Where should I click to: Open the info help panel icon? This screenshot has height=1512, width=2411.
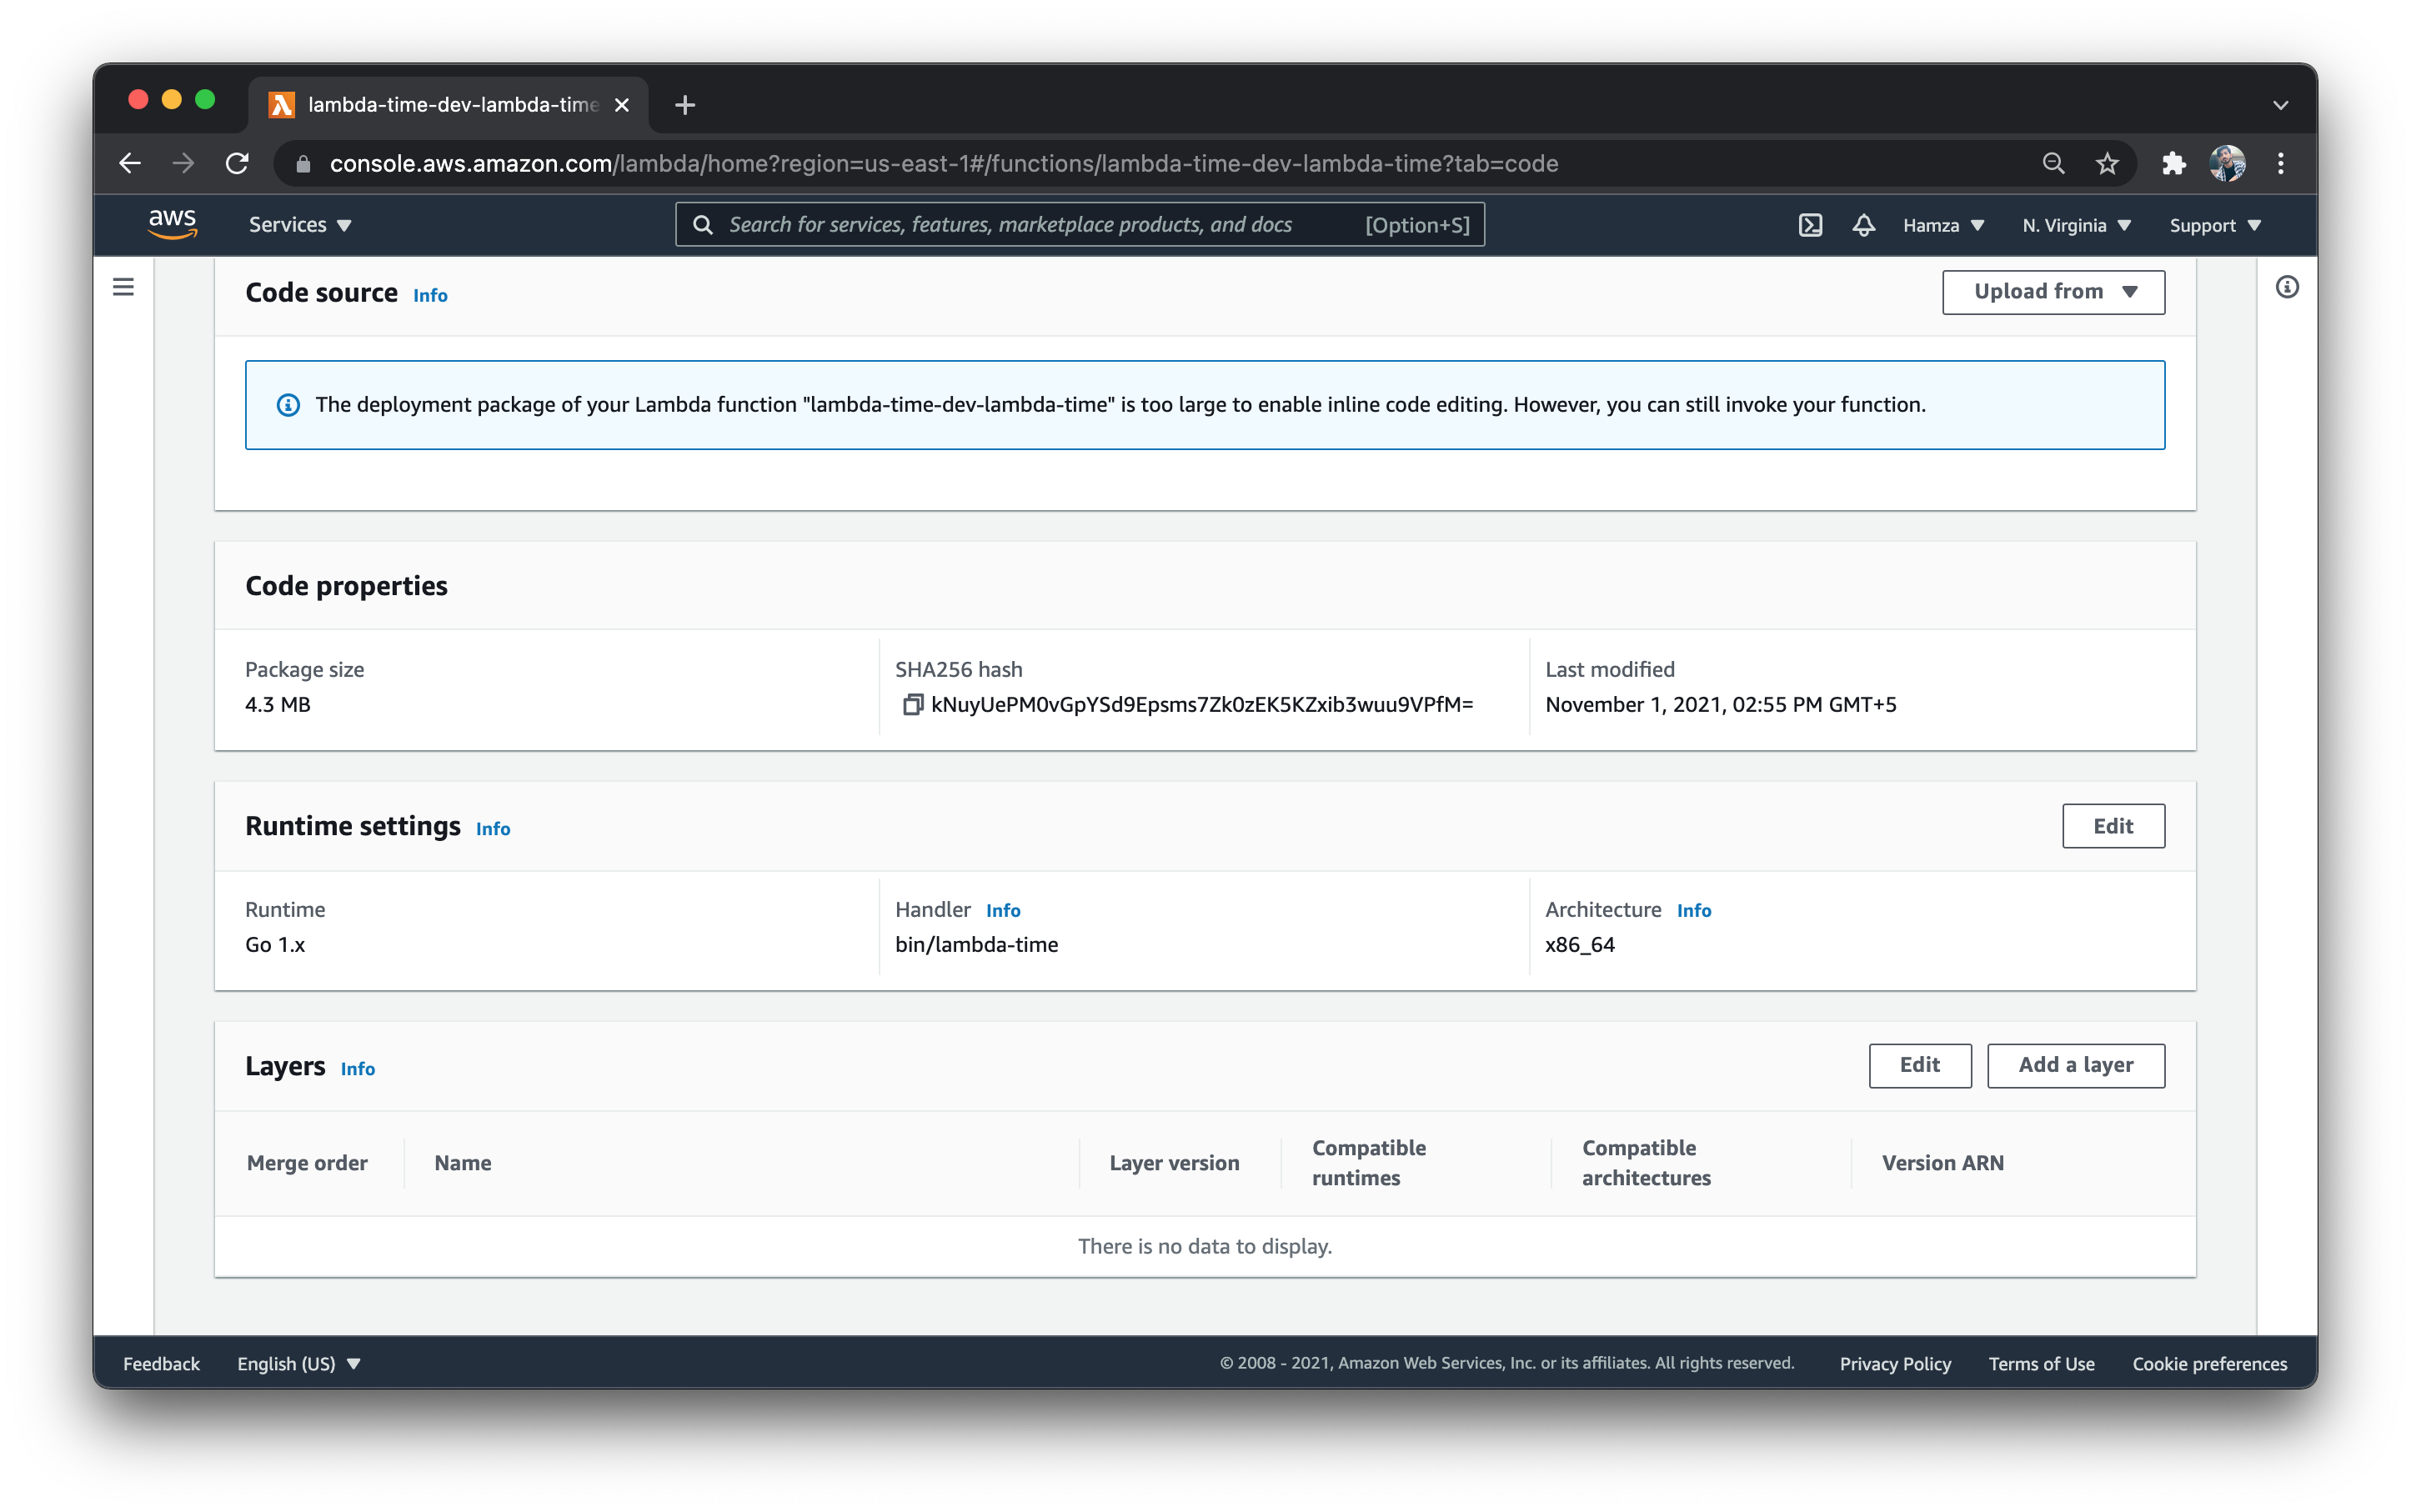[x=2287, y=288]
